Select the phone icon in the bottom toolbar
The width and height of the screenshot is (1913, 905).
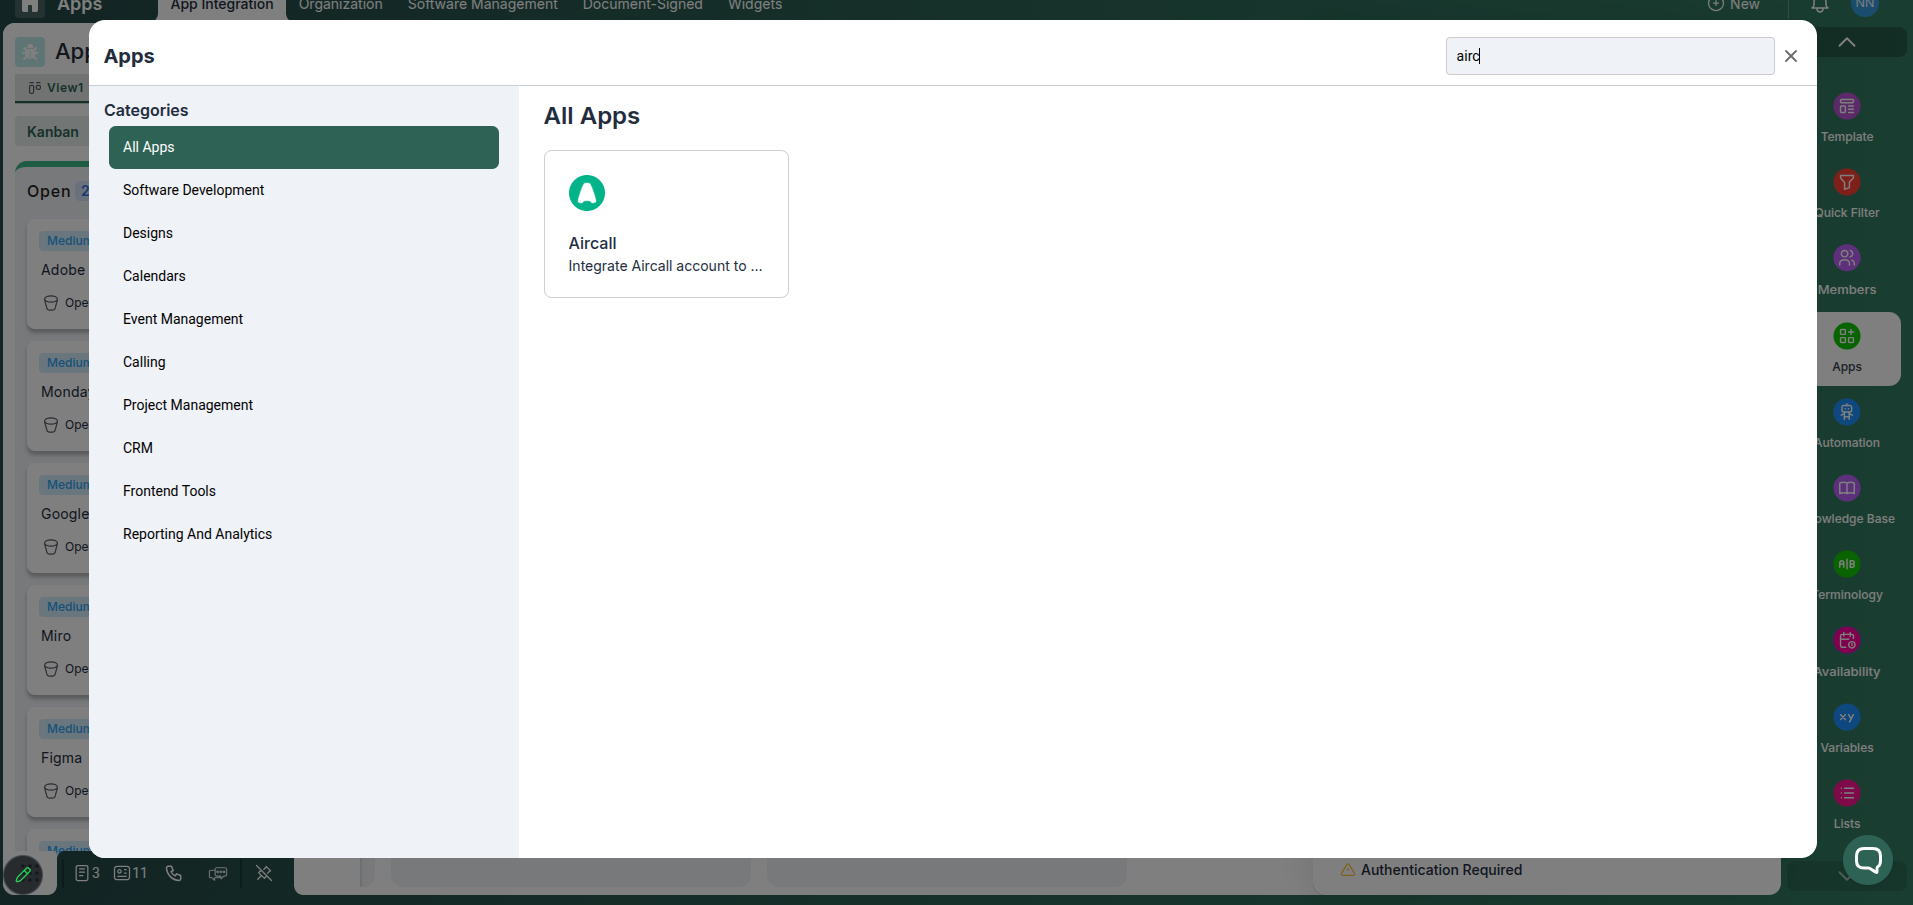174,872
